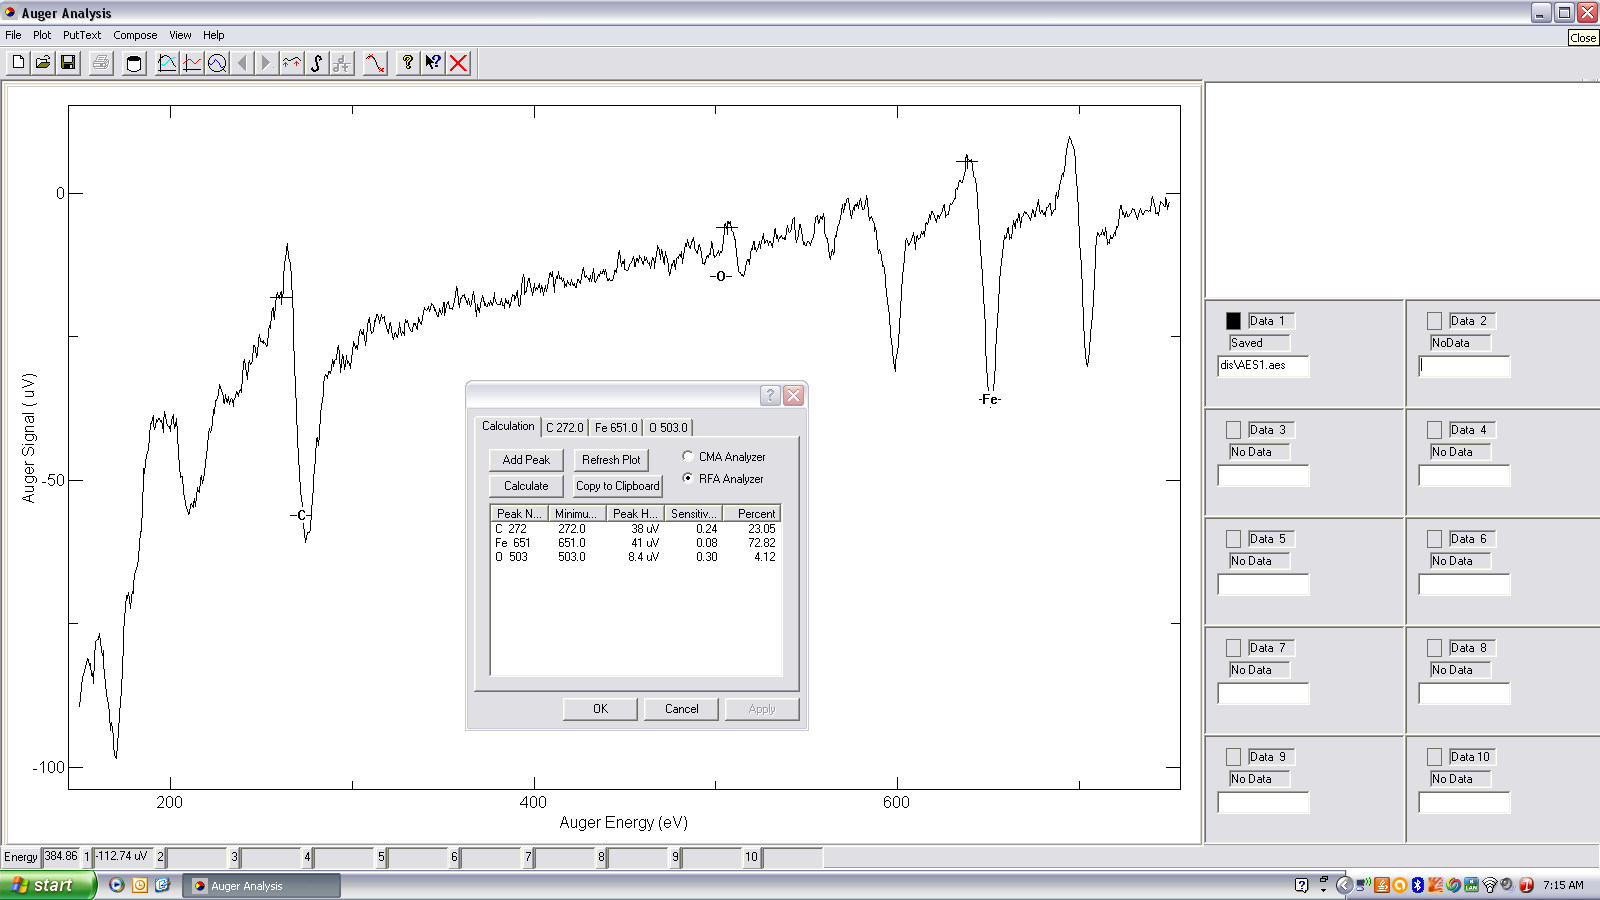Click the black Data 1 color swatch

click(1233, 321)
